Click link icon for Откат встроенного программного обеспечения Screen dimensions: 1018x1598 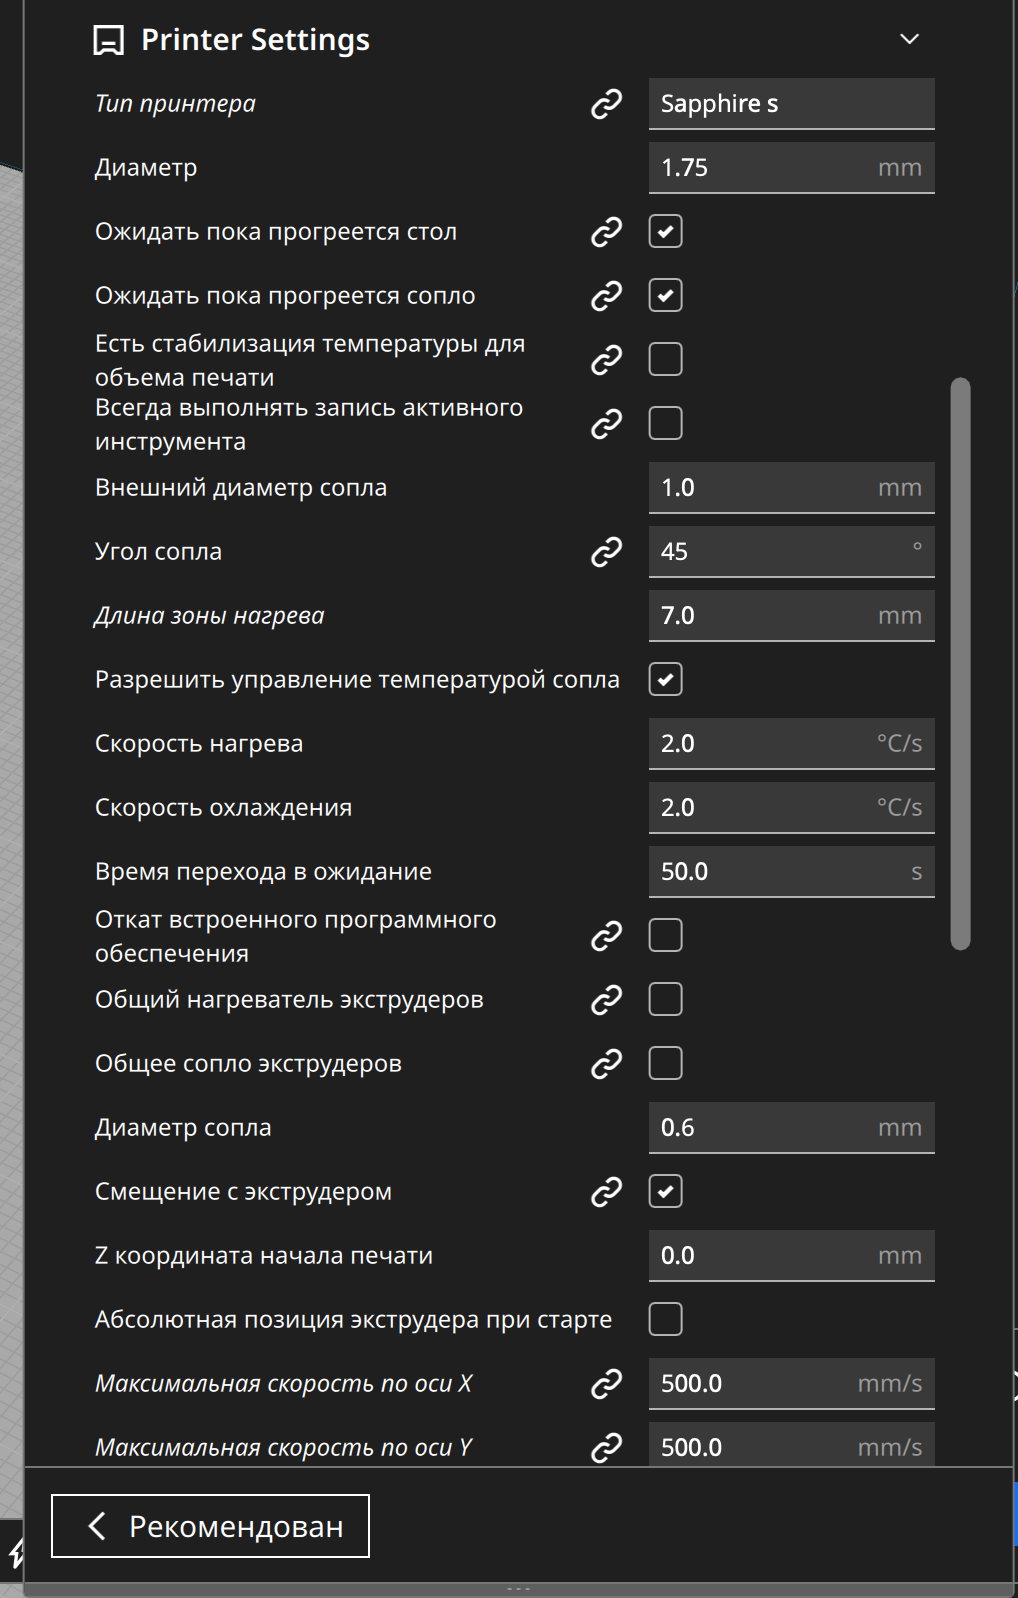coord(606,936)
